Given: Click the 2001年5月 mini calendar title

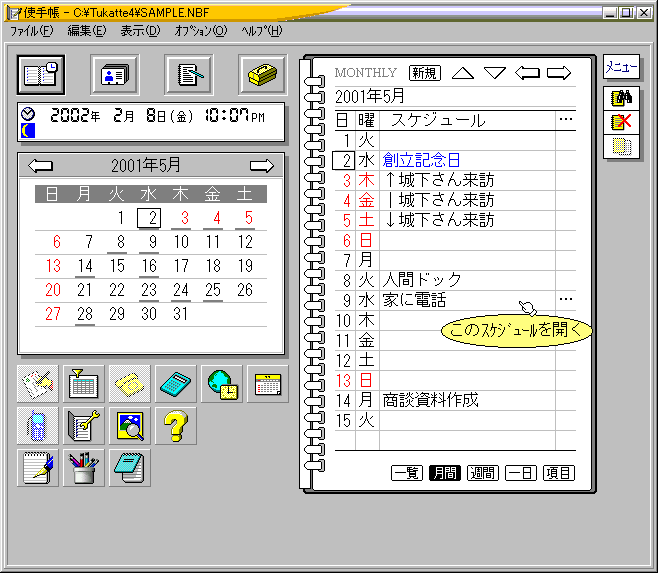Looking at the screenshot, I should (x=146, y=165).
